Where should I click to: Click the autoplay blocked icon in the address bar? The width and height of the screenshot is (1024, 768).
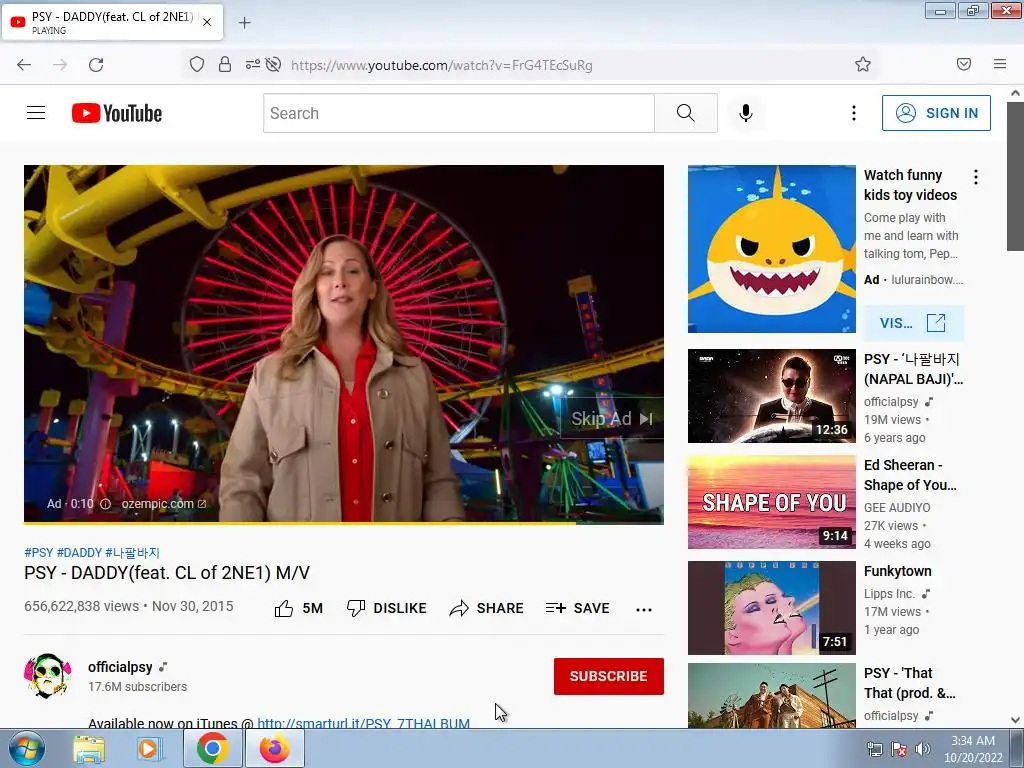274,64
